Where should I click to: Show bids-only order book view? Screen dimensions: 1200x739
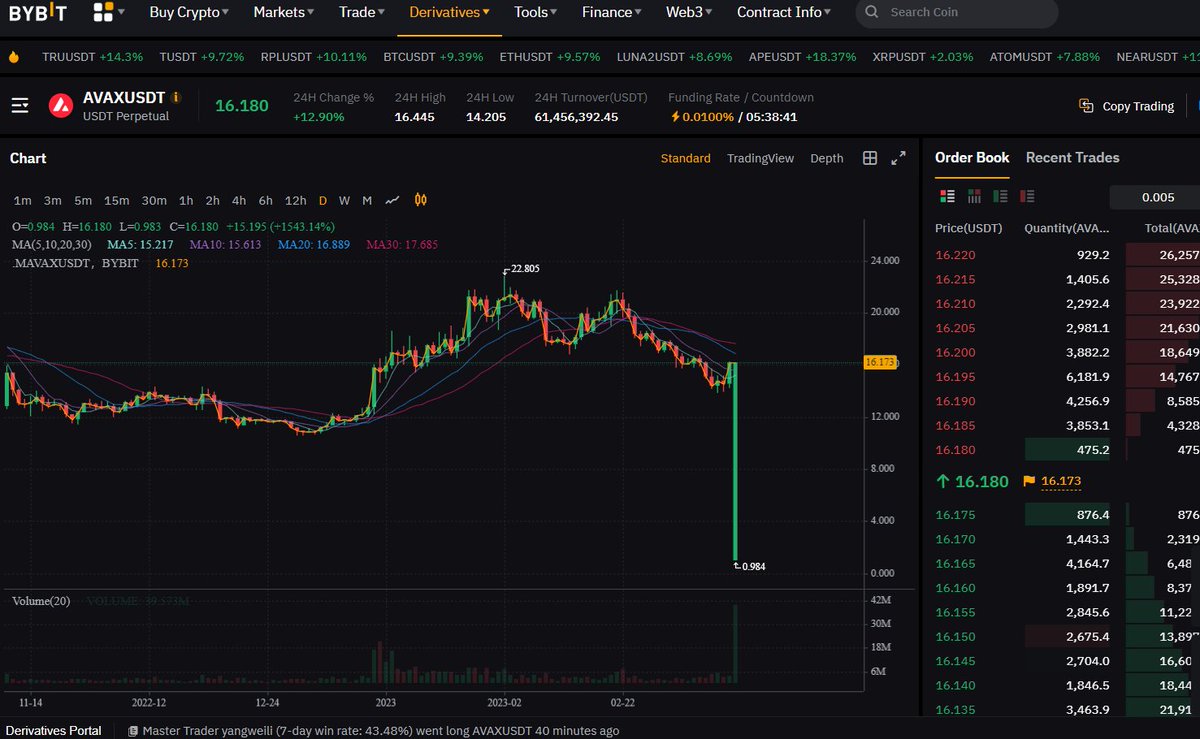coord(1001,196)
